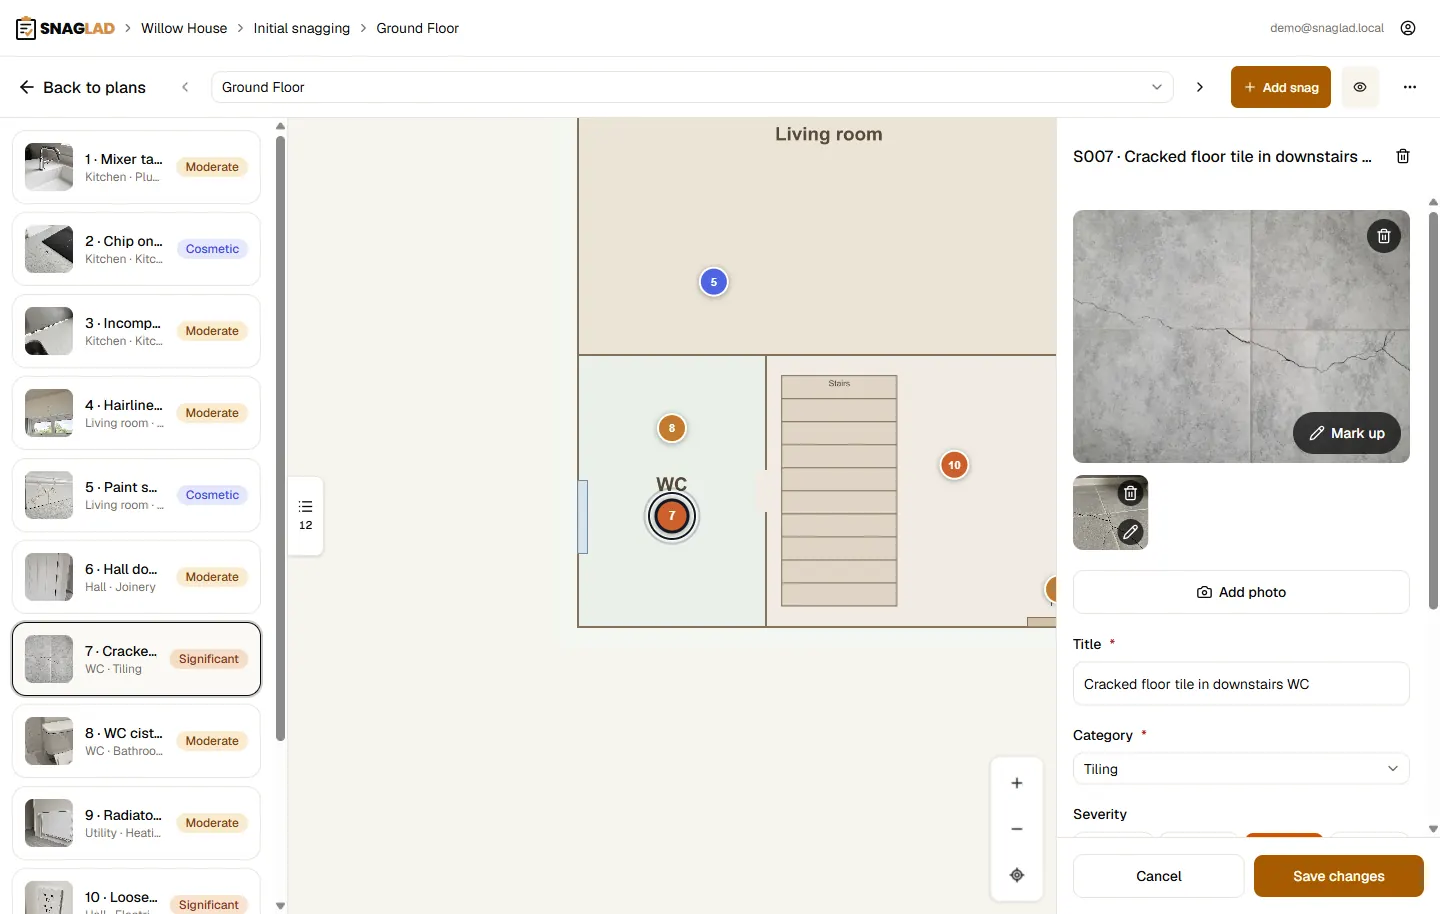
Task: Click Initial snagging breadcrumb
Action: click(302, 28)
